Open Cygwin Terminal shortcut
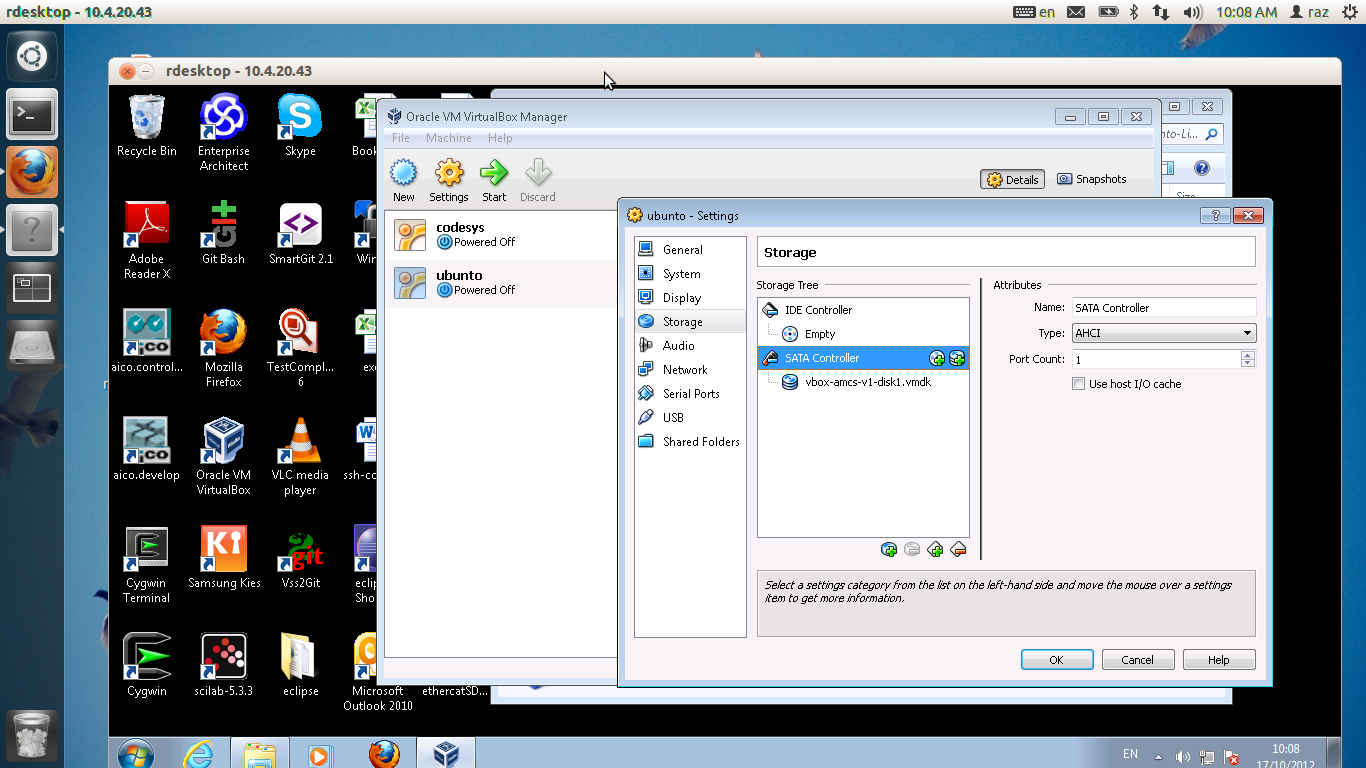The image size is (1366, 768). pos(147,564)
